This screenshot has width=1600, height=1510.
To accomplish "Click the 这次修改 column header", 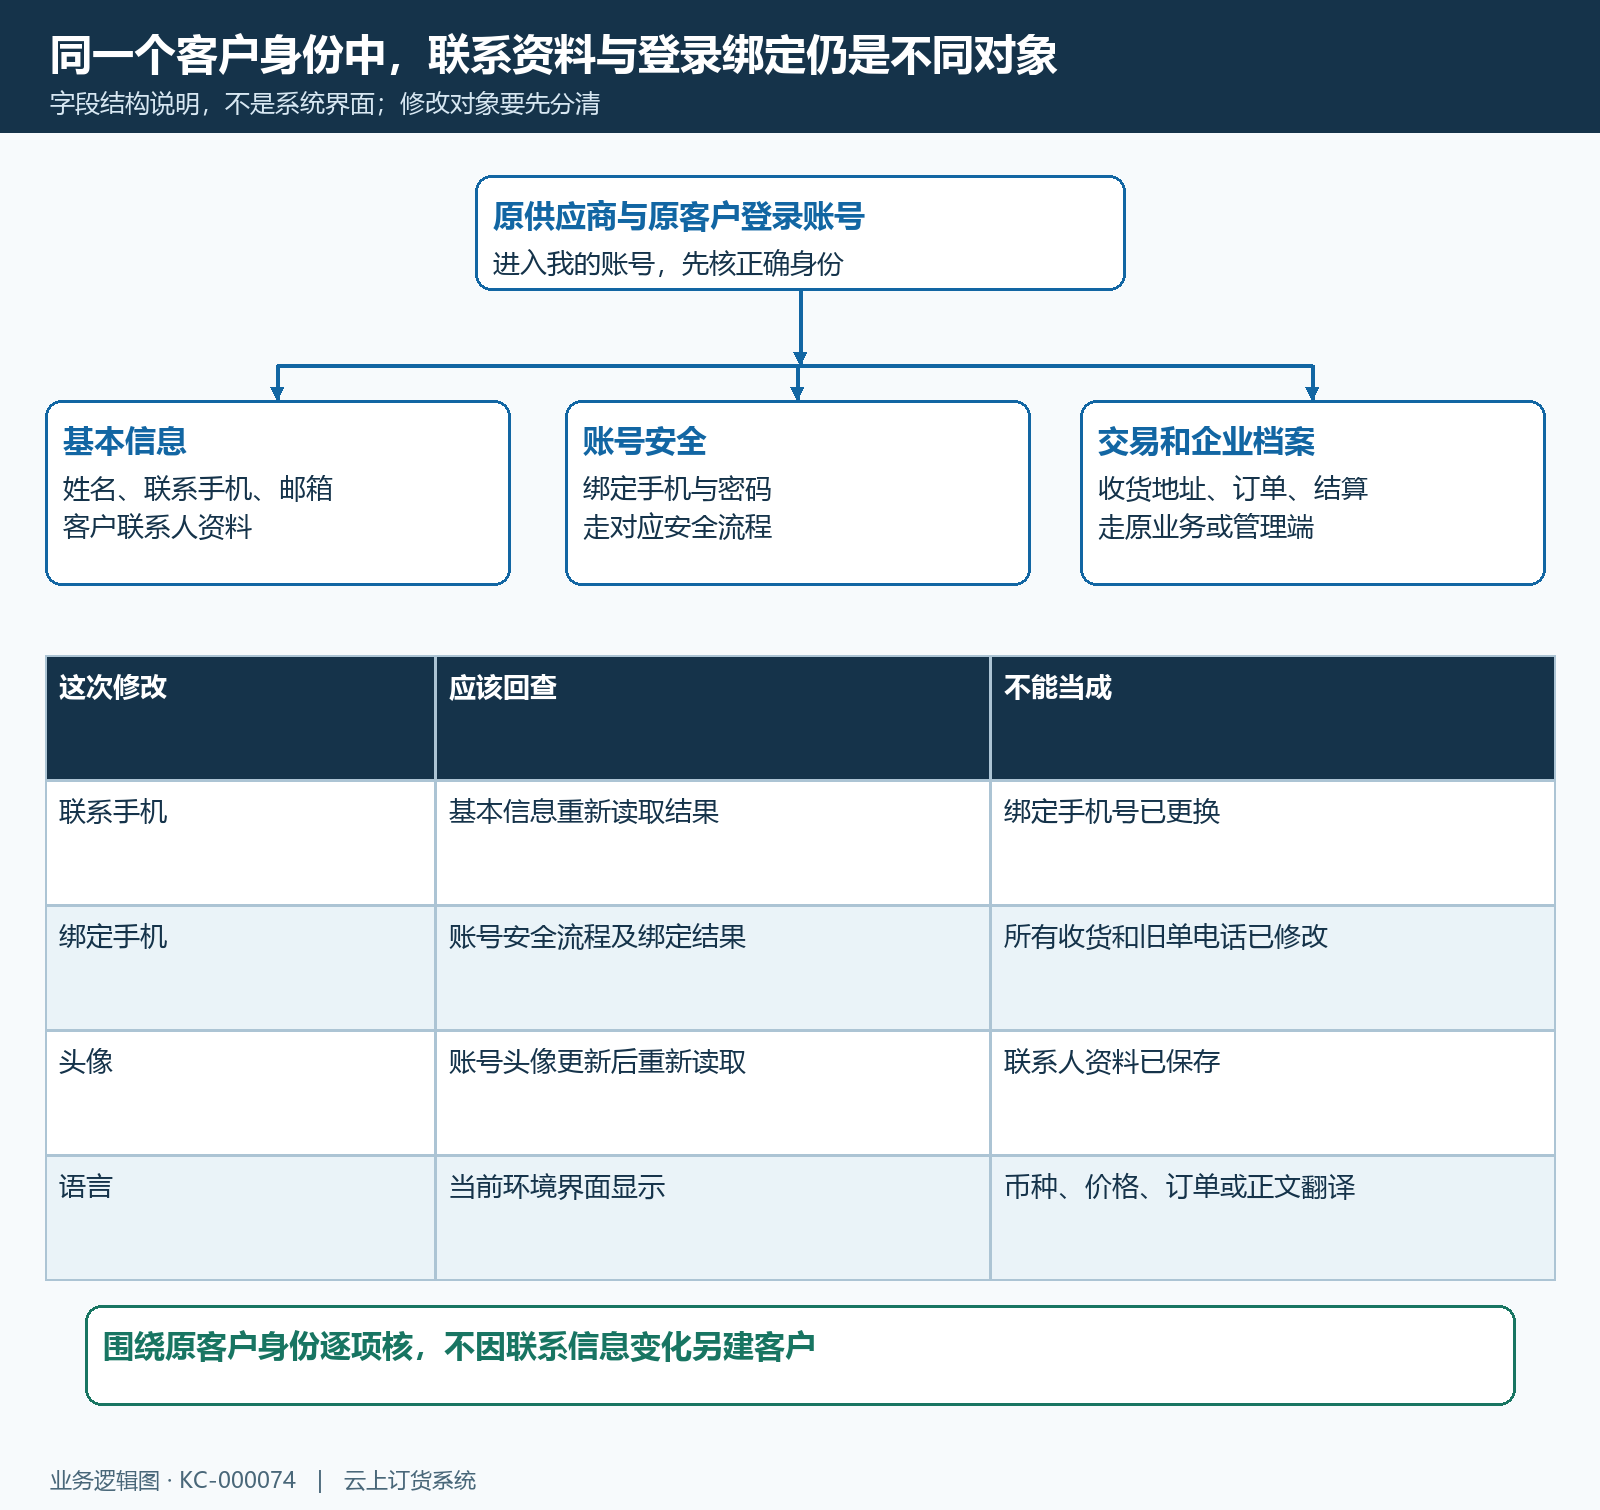I will (241, 718).
